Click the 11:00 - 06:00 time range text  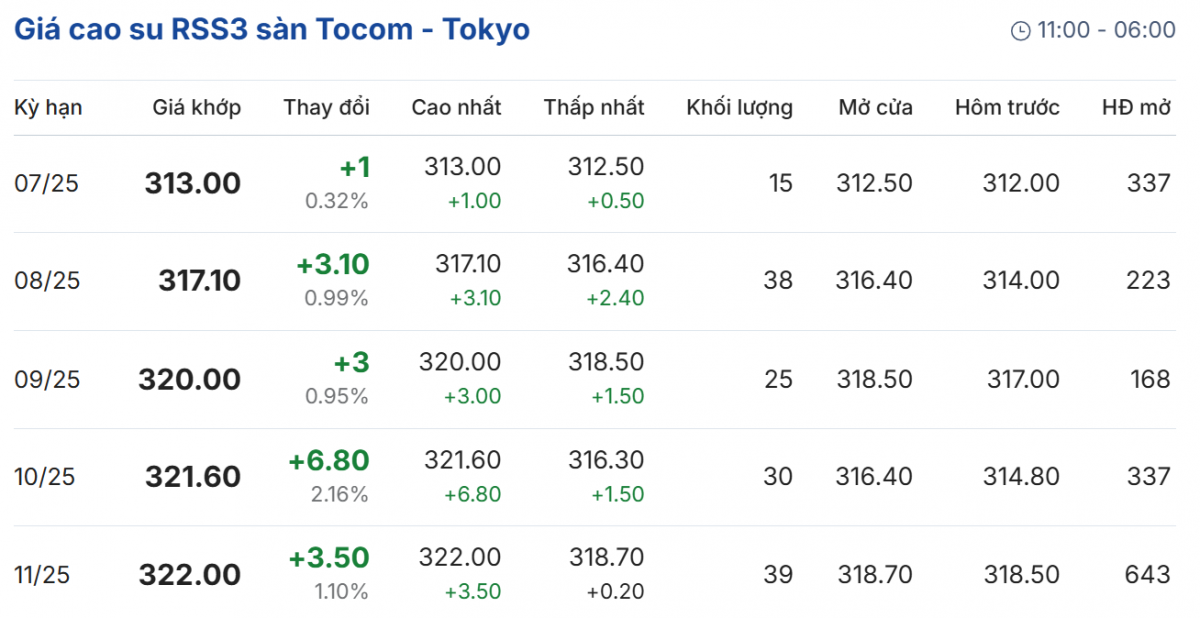coord(1106,31)
